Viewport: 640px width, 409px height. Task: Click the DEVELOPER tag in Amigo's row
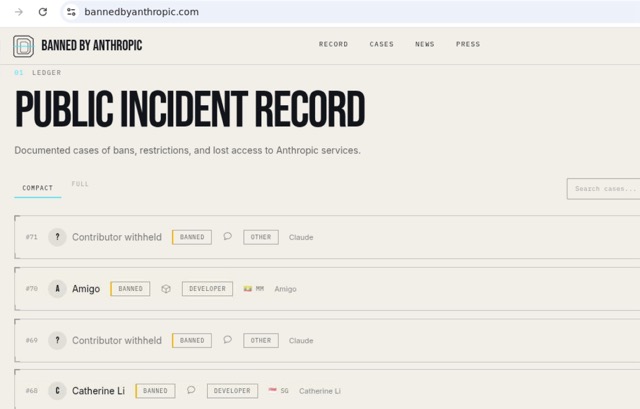207,289
